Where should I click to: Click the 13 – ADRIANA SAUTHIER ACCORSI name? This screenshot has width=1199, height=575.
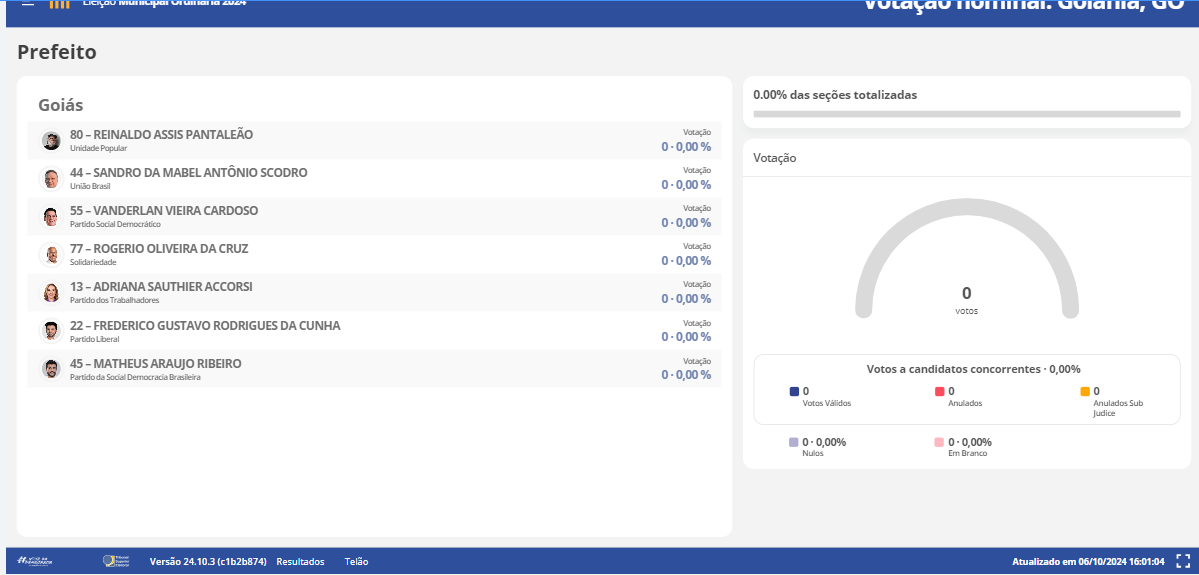[x=161, y=287]
